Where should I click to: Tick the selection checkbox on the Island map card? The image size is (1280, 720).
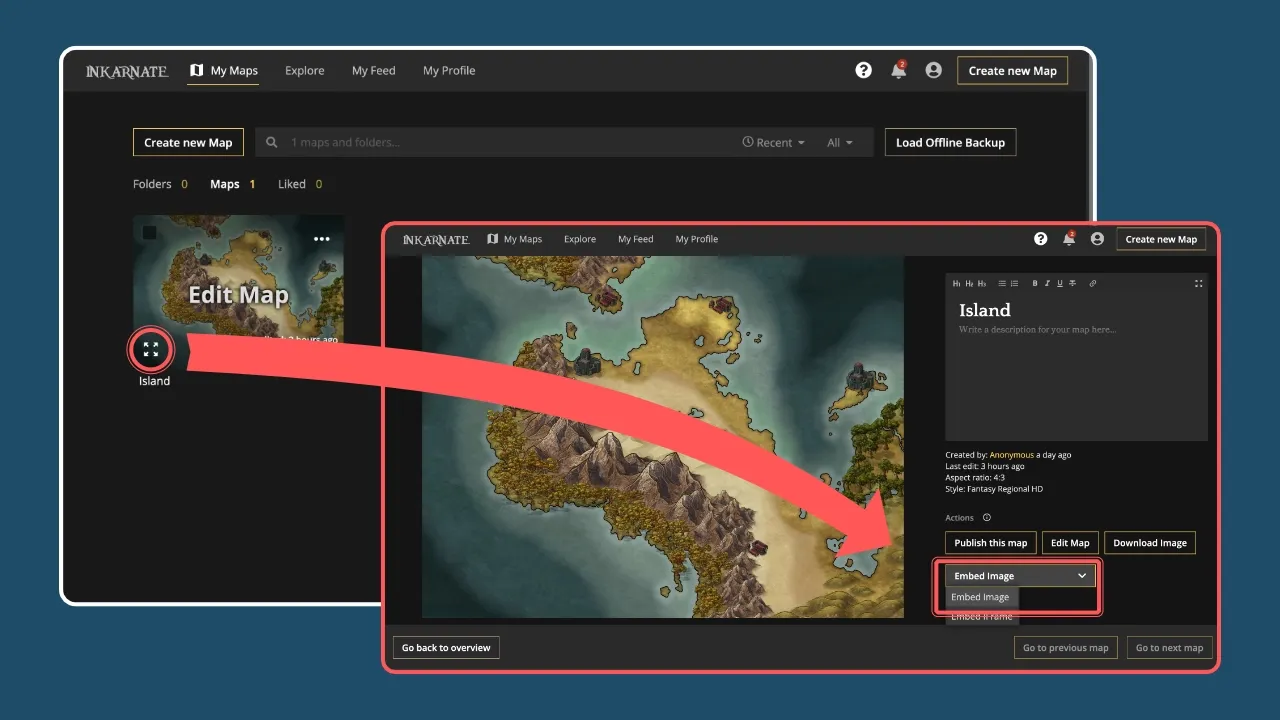149,232
